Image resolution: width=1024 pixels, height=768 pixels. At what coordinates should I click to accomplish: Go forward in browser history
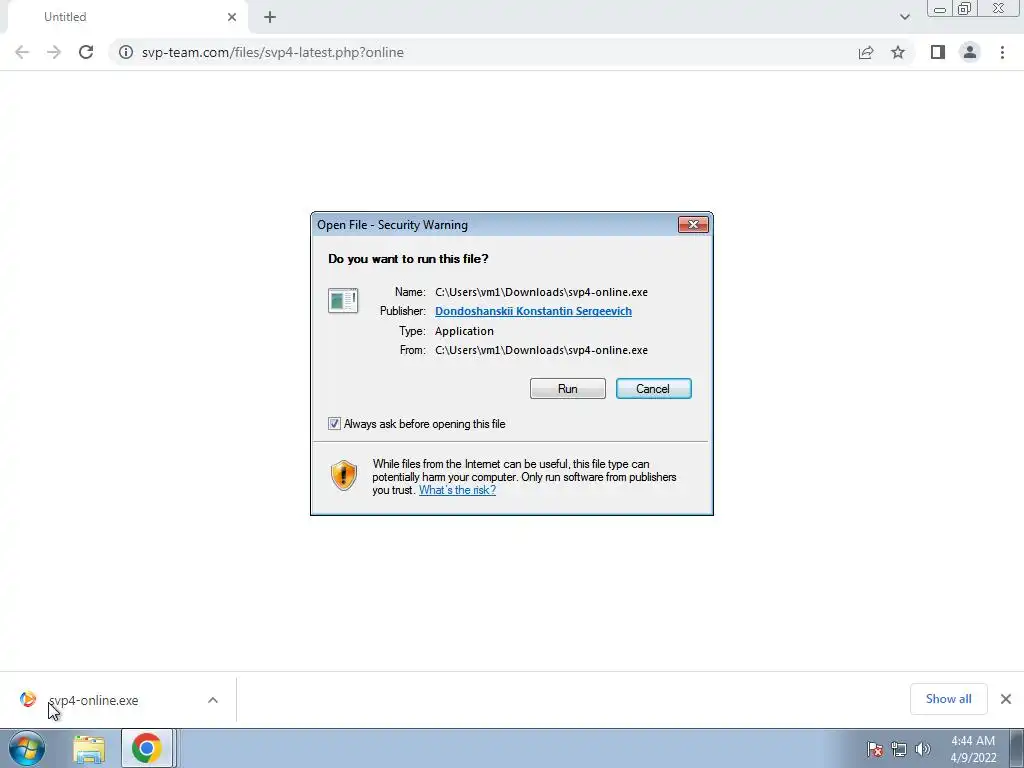[x=54, y=52]
